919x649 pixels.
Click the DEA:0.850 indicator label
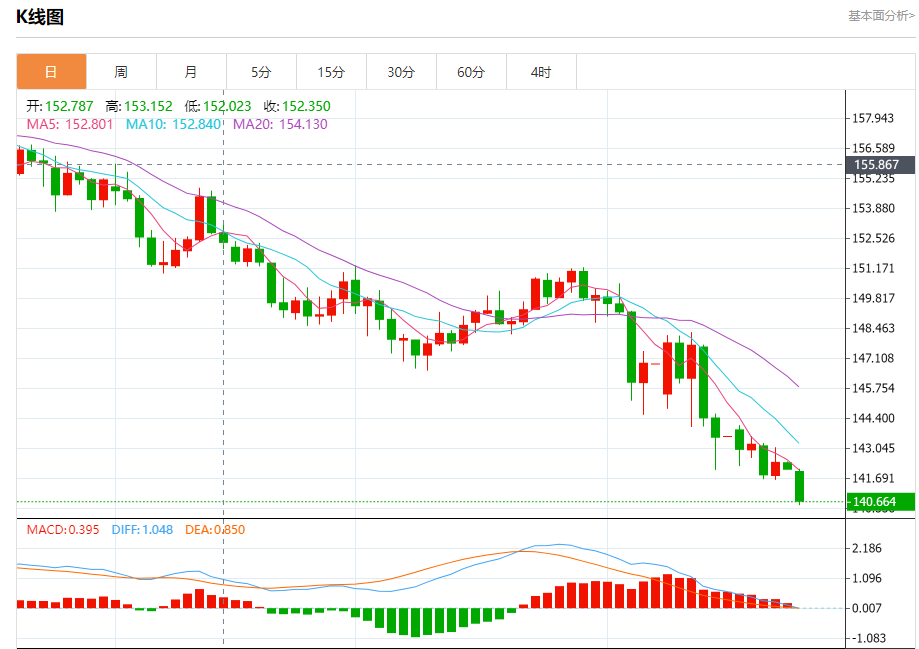(x=215, y=530)
